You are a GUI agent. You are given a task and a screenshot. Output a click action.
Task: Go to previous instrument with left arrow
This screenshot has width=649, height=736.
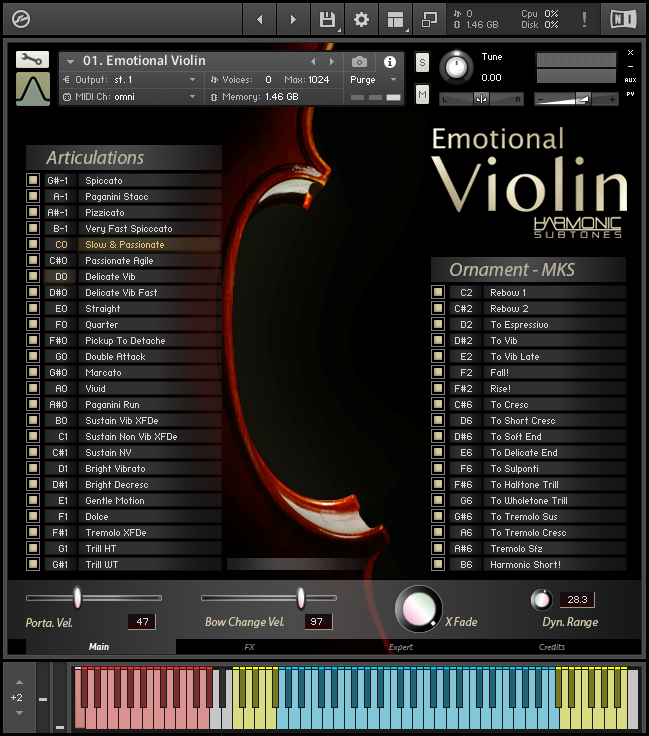point(260,19)
